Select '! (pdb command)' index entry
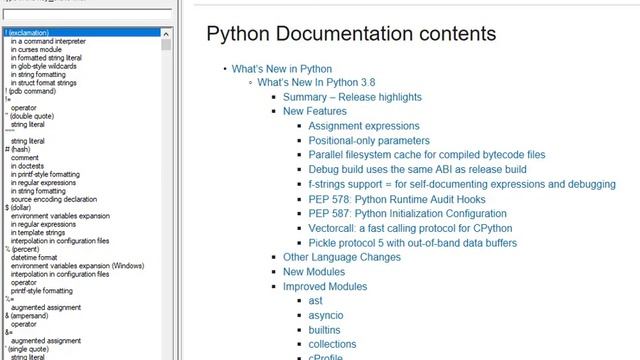 point(31,91)
